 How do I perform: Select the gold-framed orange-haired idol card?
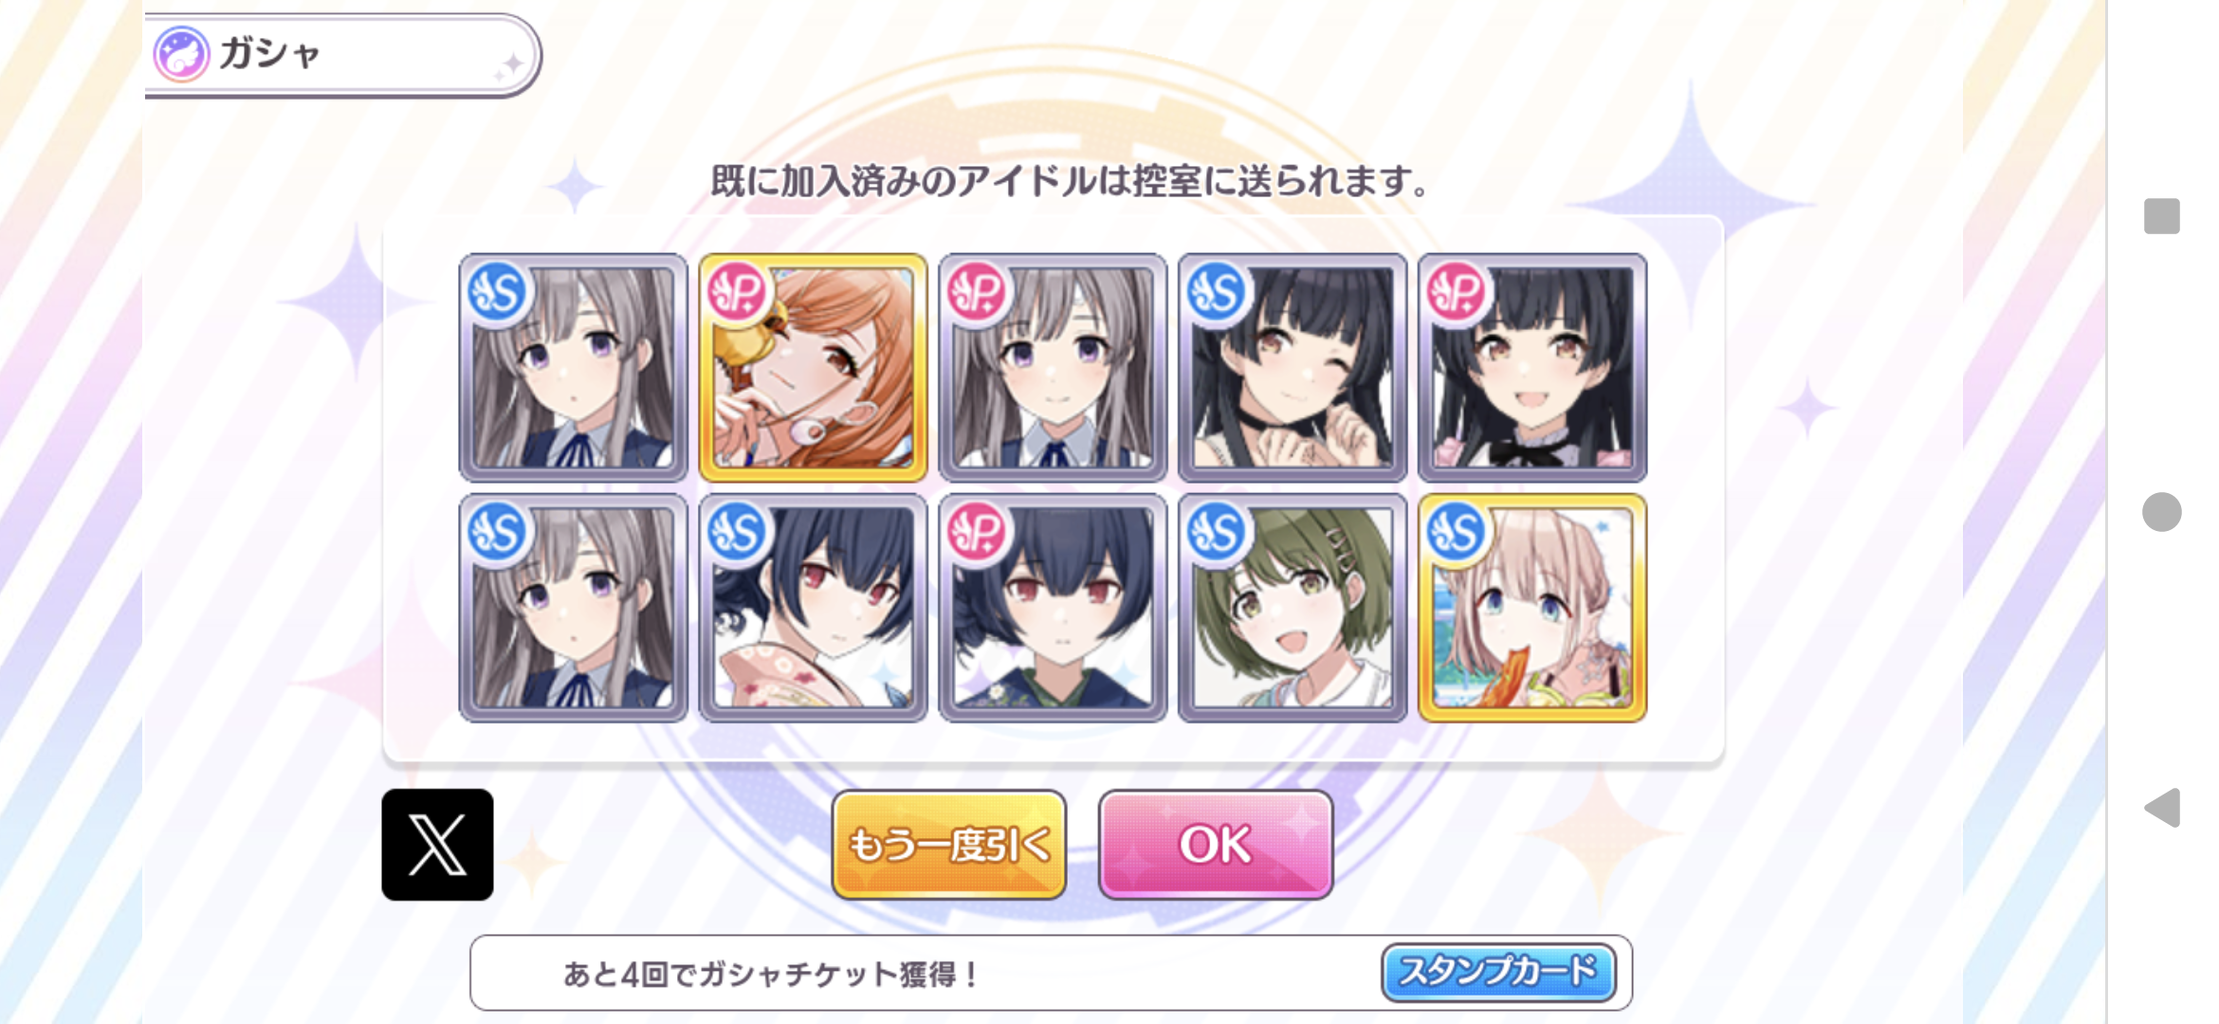click(813, 368)
